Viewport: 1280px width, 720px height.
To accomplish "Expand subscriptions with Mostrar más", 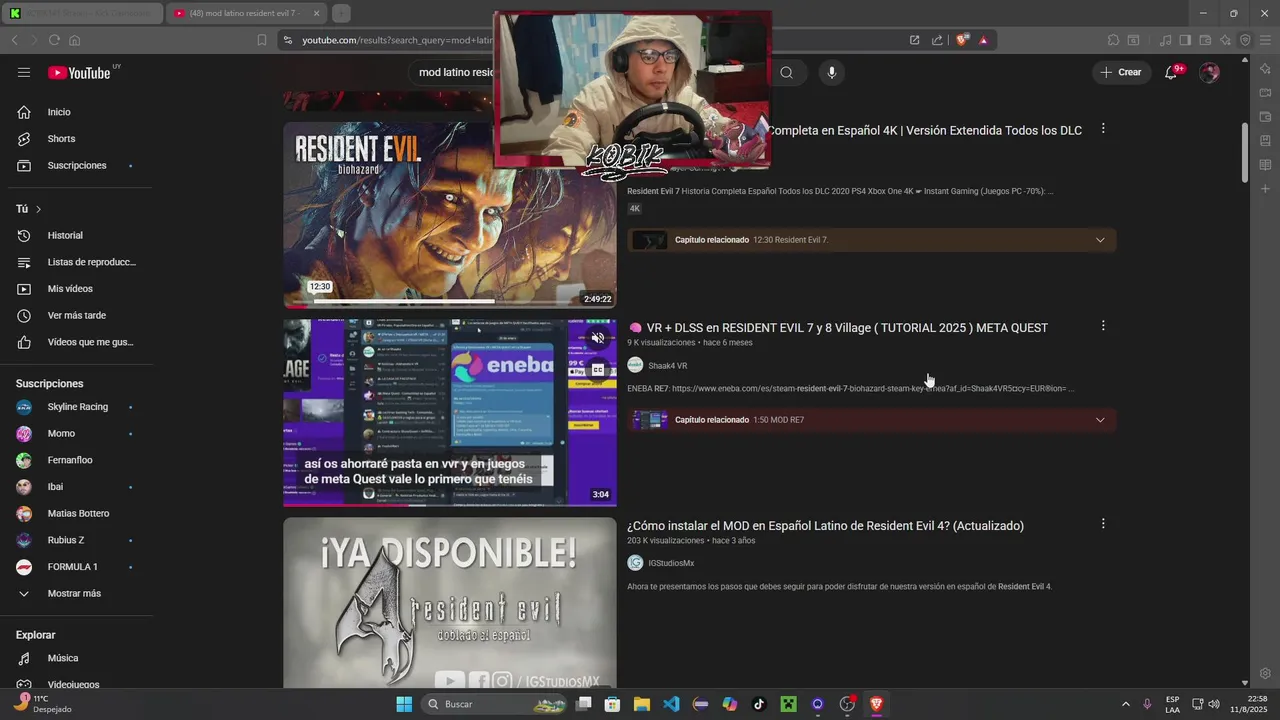I will (76, 594).
